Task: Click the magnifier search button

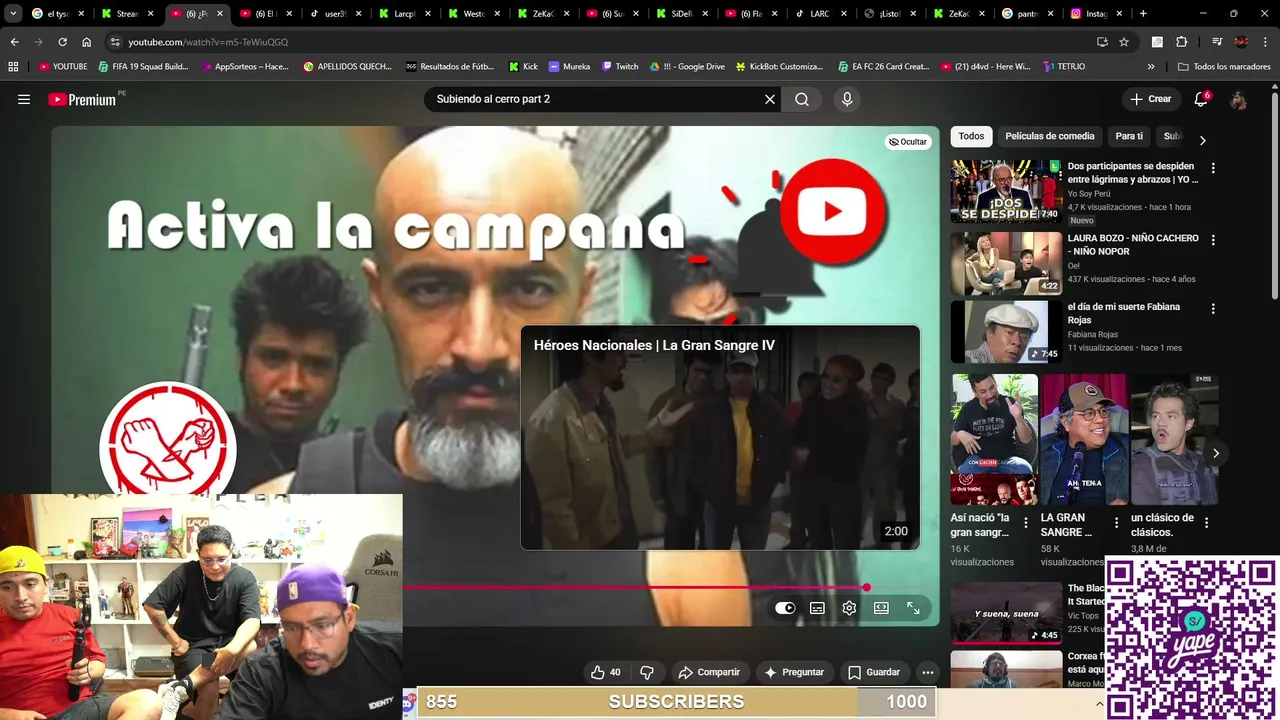Action: point(802,99)
